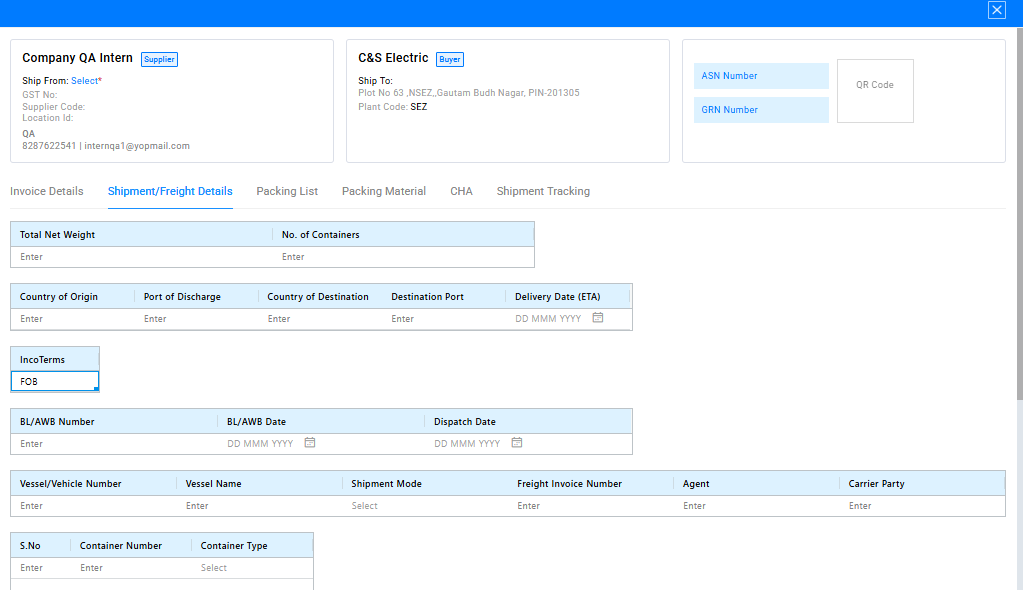
Task: Select the CHA tab
Action: [x=461, y=191]
